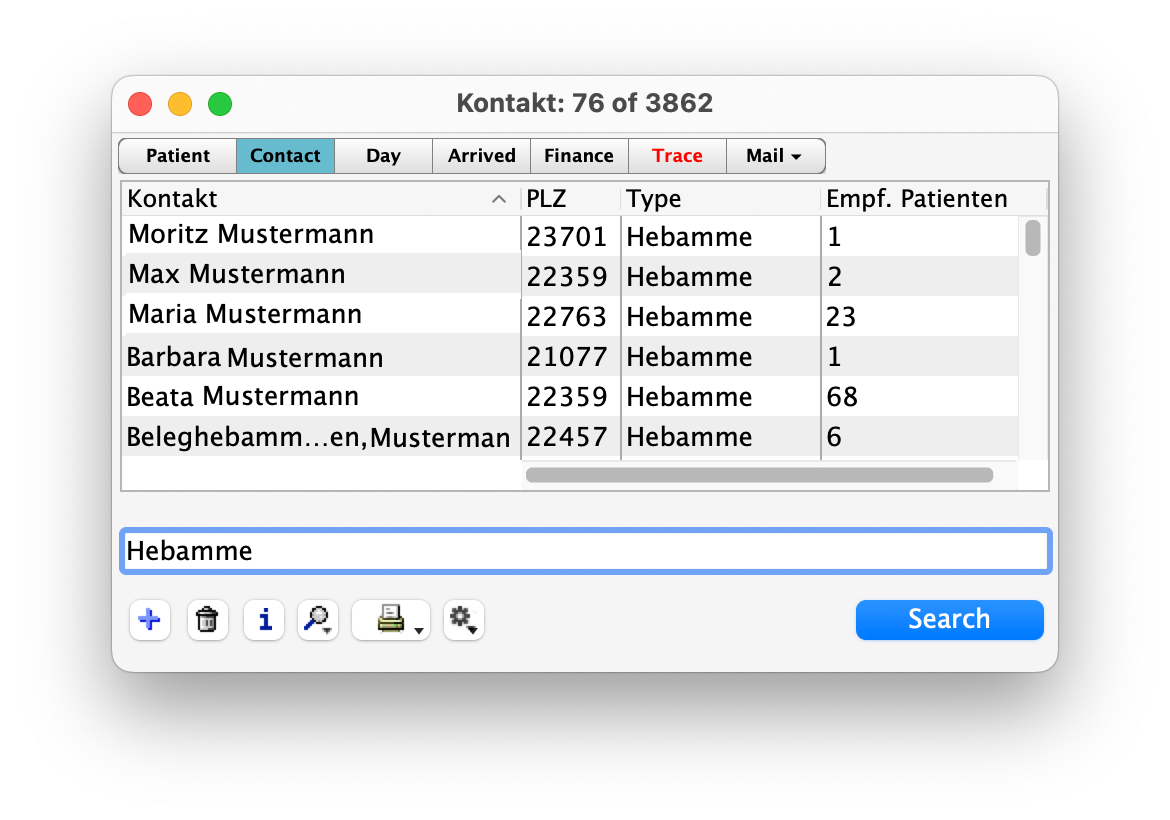Viewport: 1170px width, 820px height.
Task: Switch to the Patient tab
Action: click(x=178, y=156)
